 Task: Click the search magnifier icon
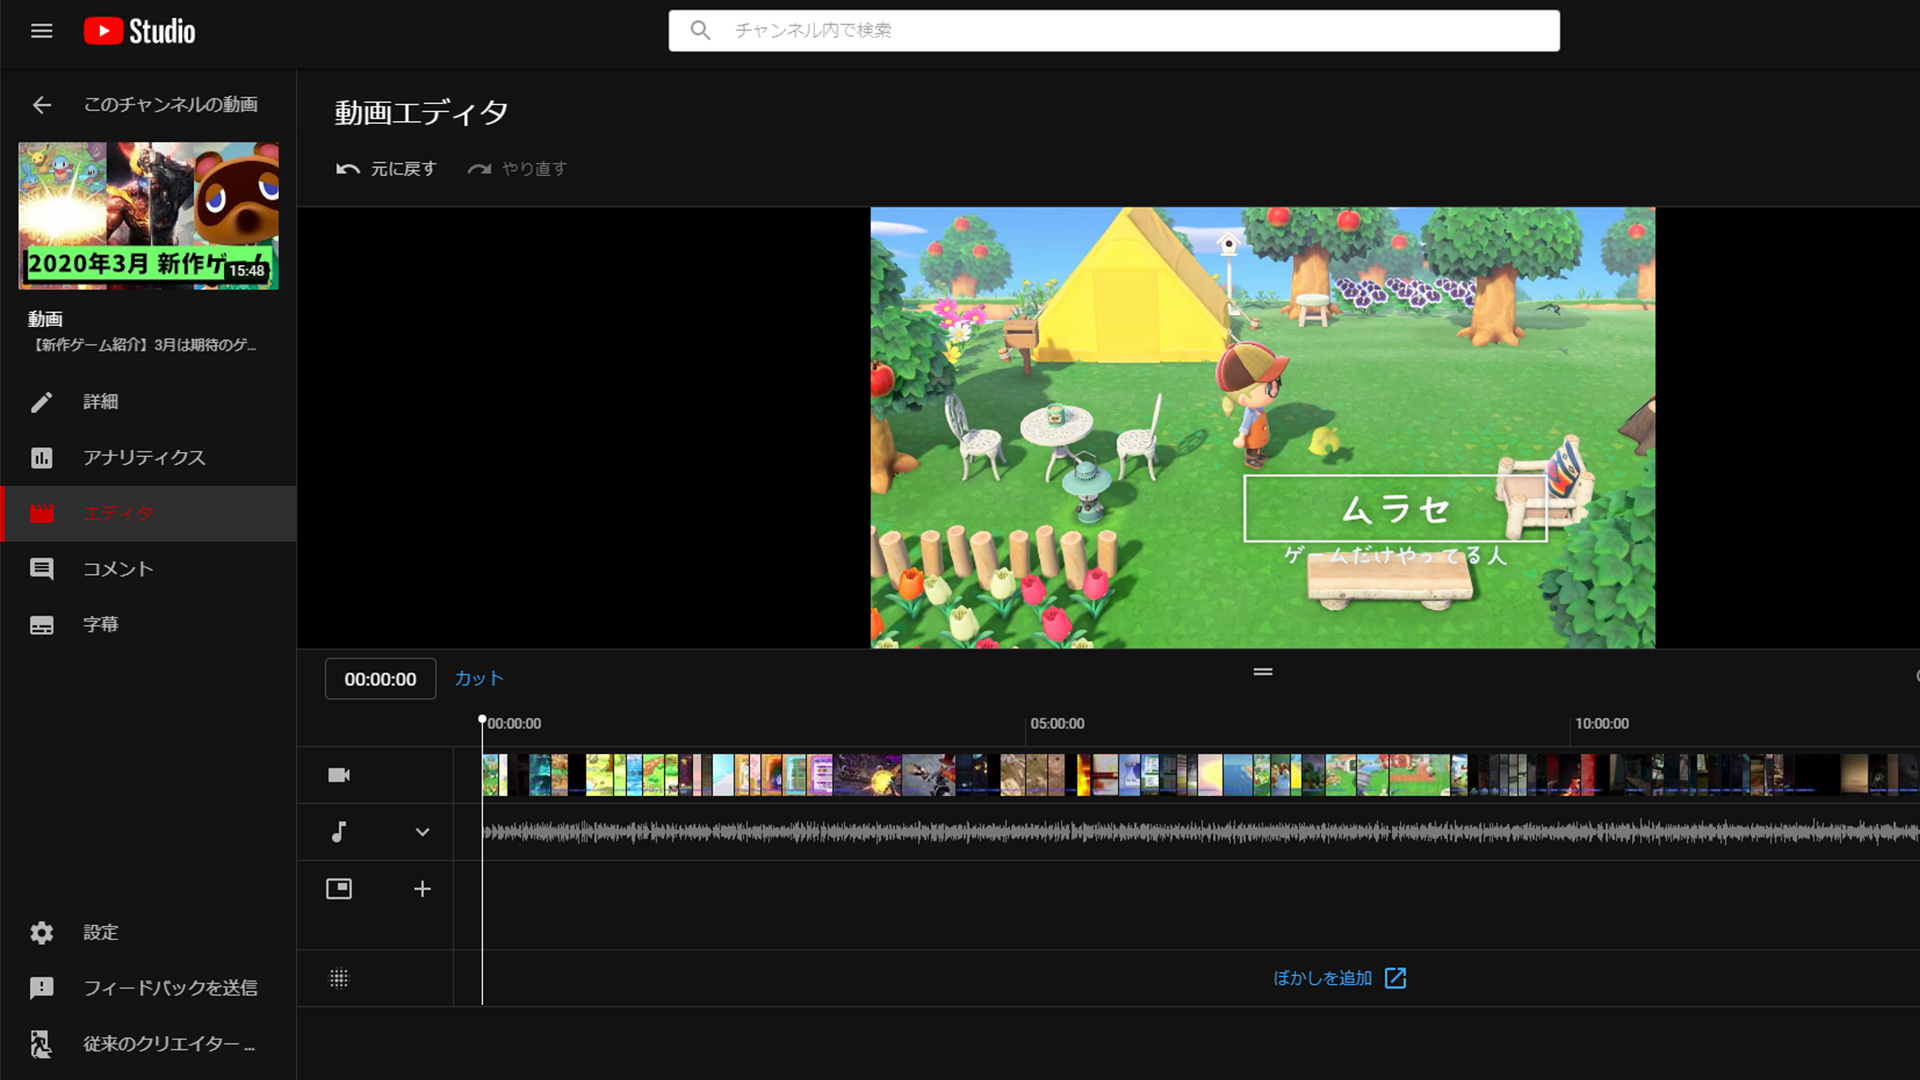[700, 31]
